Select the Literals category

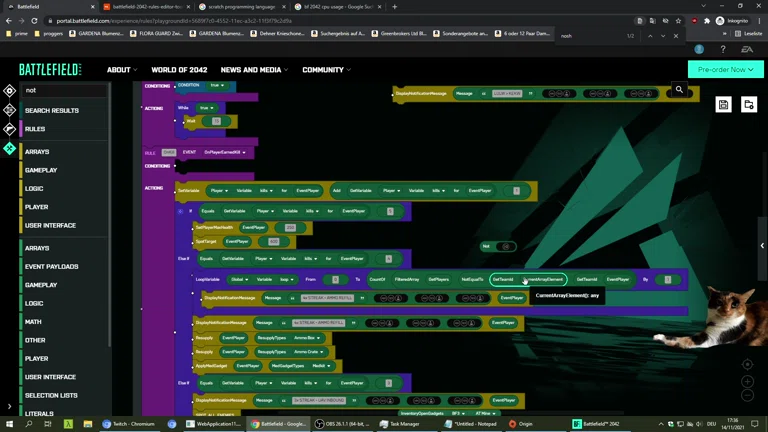(39, 413)
